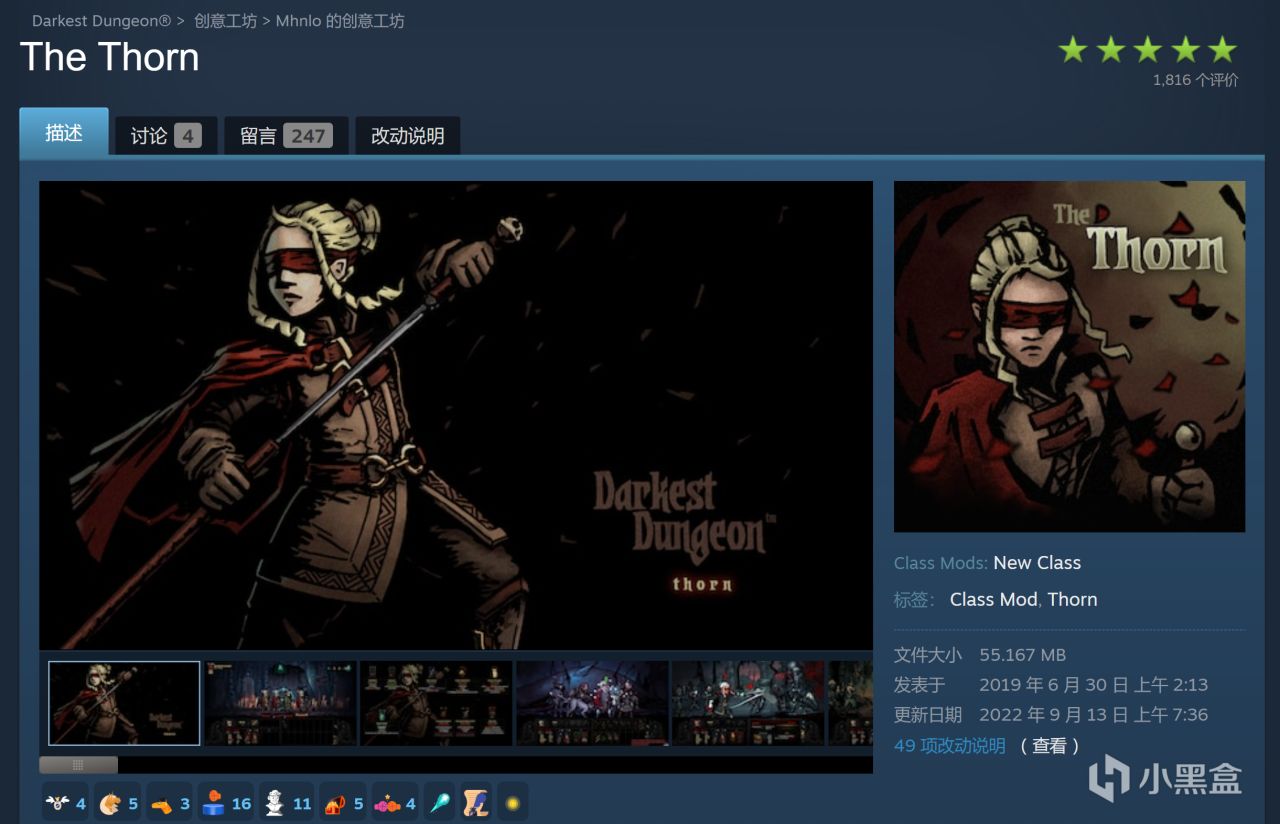Click the glowing yellow orb award icon
The width and height of the screenshot is (1280, 824).
tap(512, 803)
